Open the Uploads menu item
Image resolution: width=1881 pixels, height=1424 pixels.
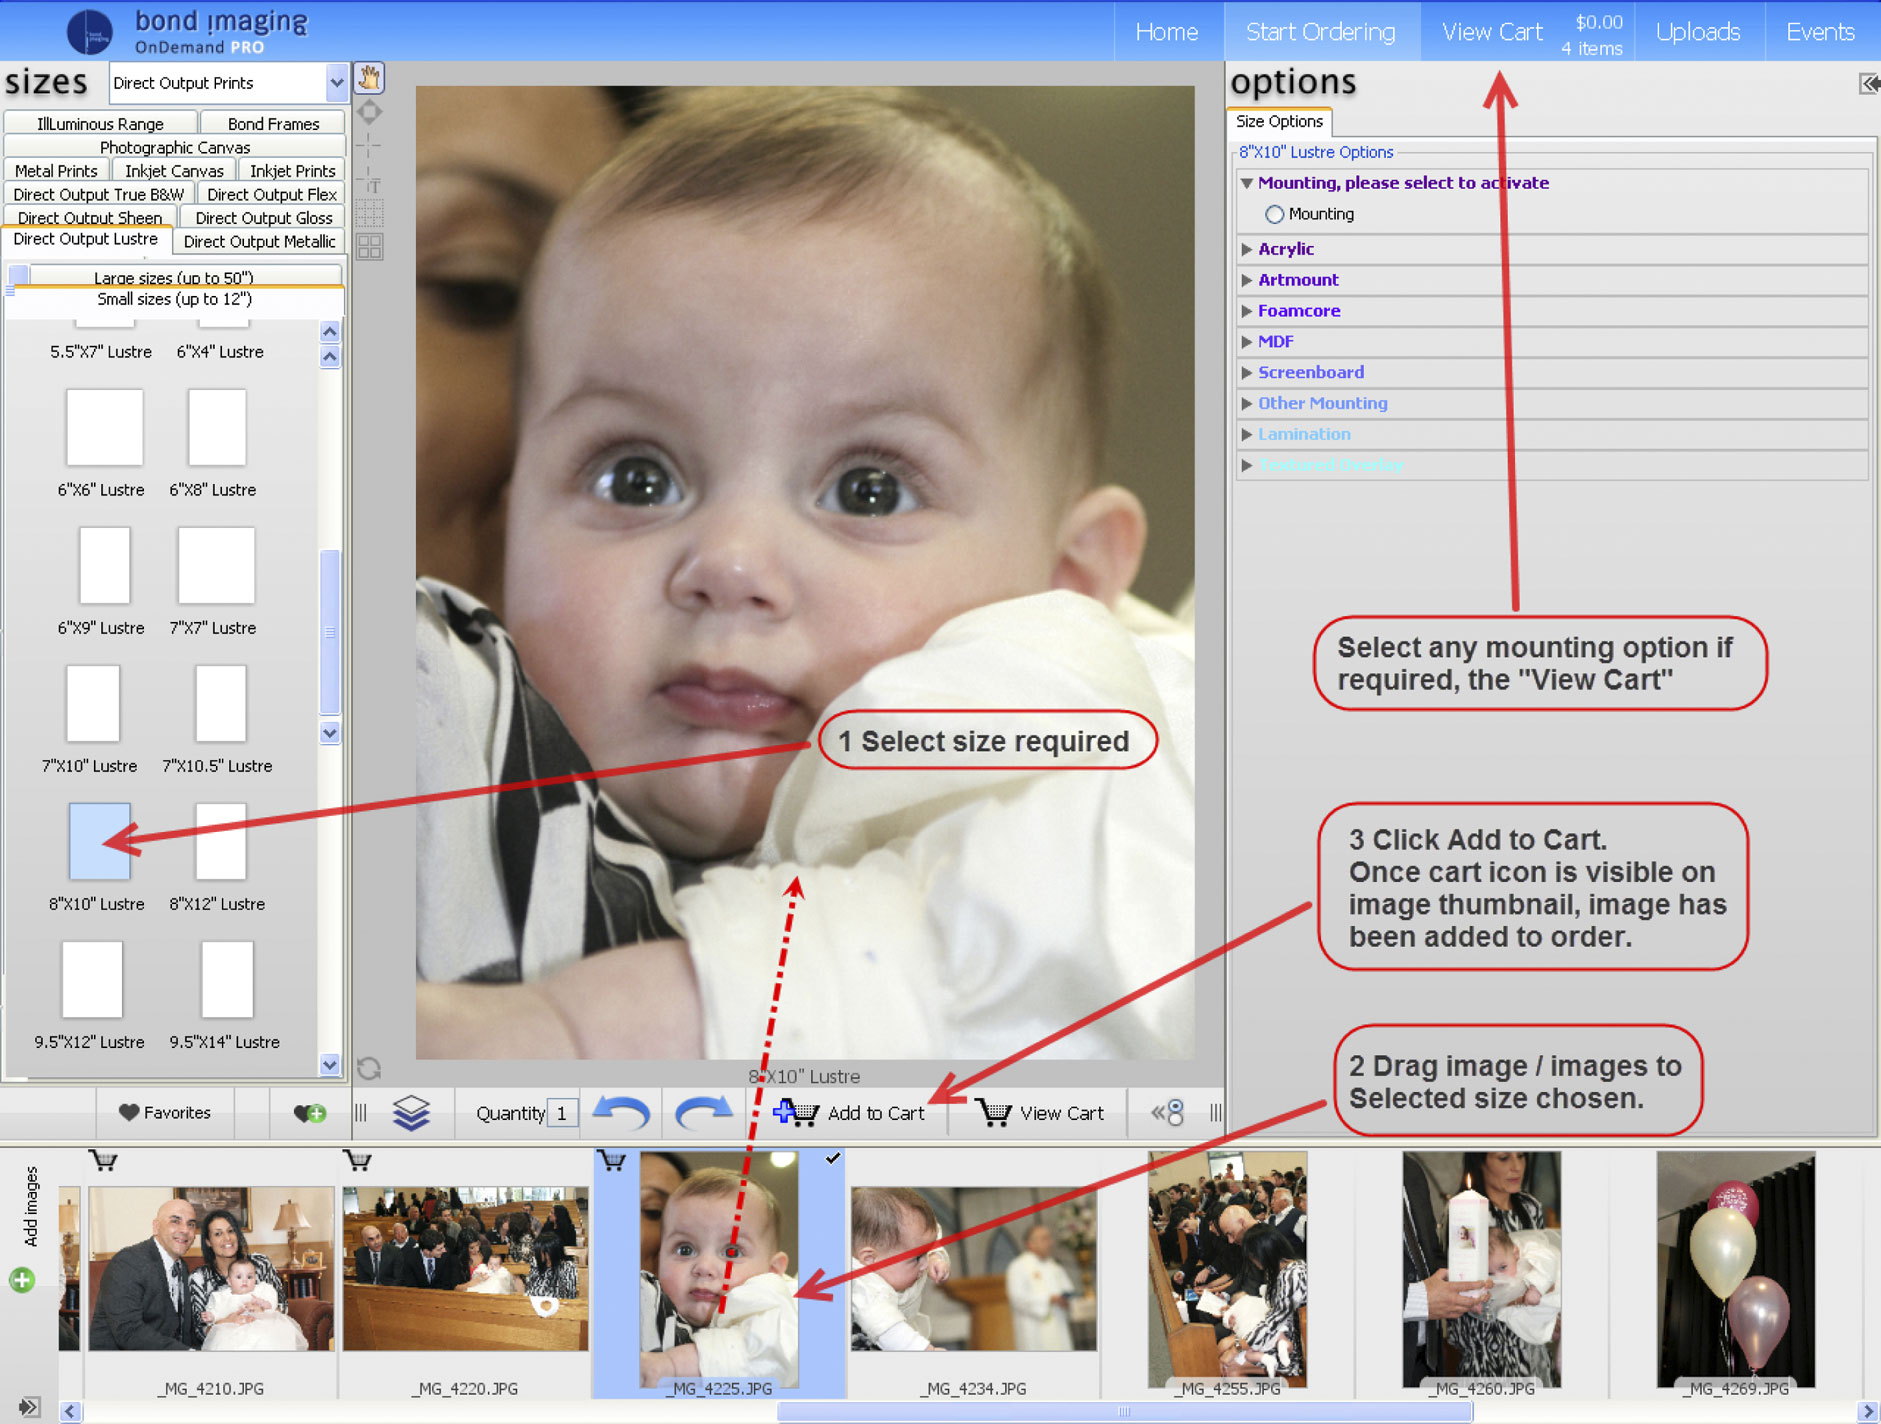[1697, 32]
